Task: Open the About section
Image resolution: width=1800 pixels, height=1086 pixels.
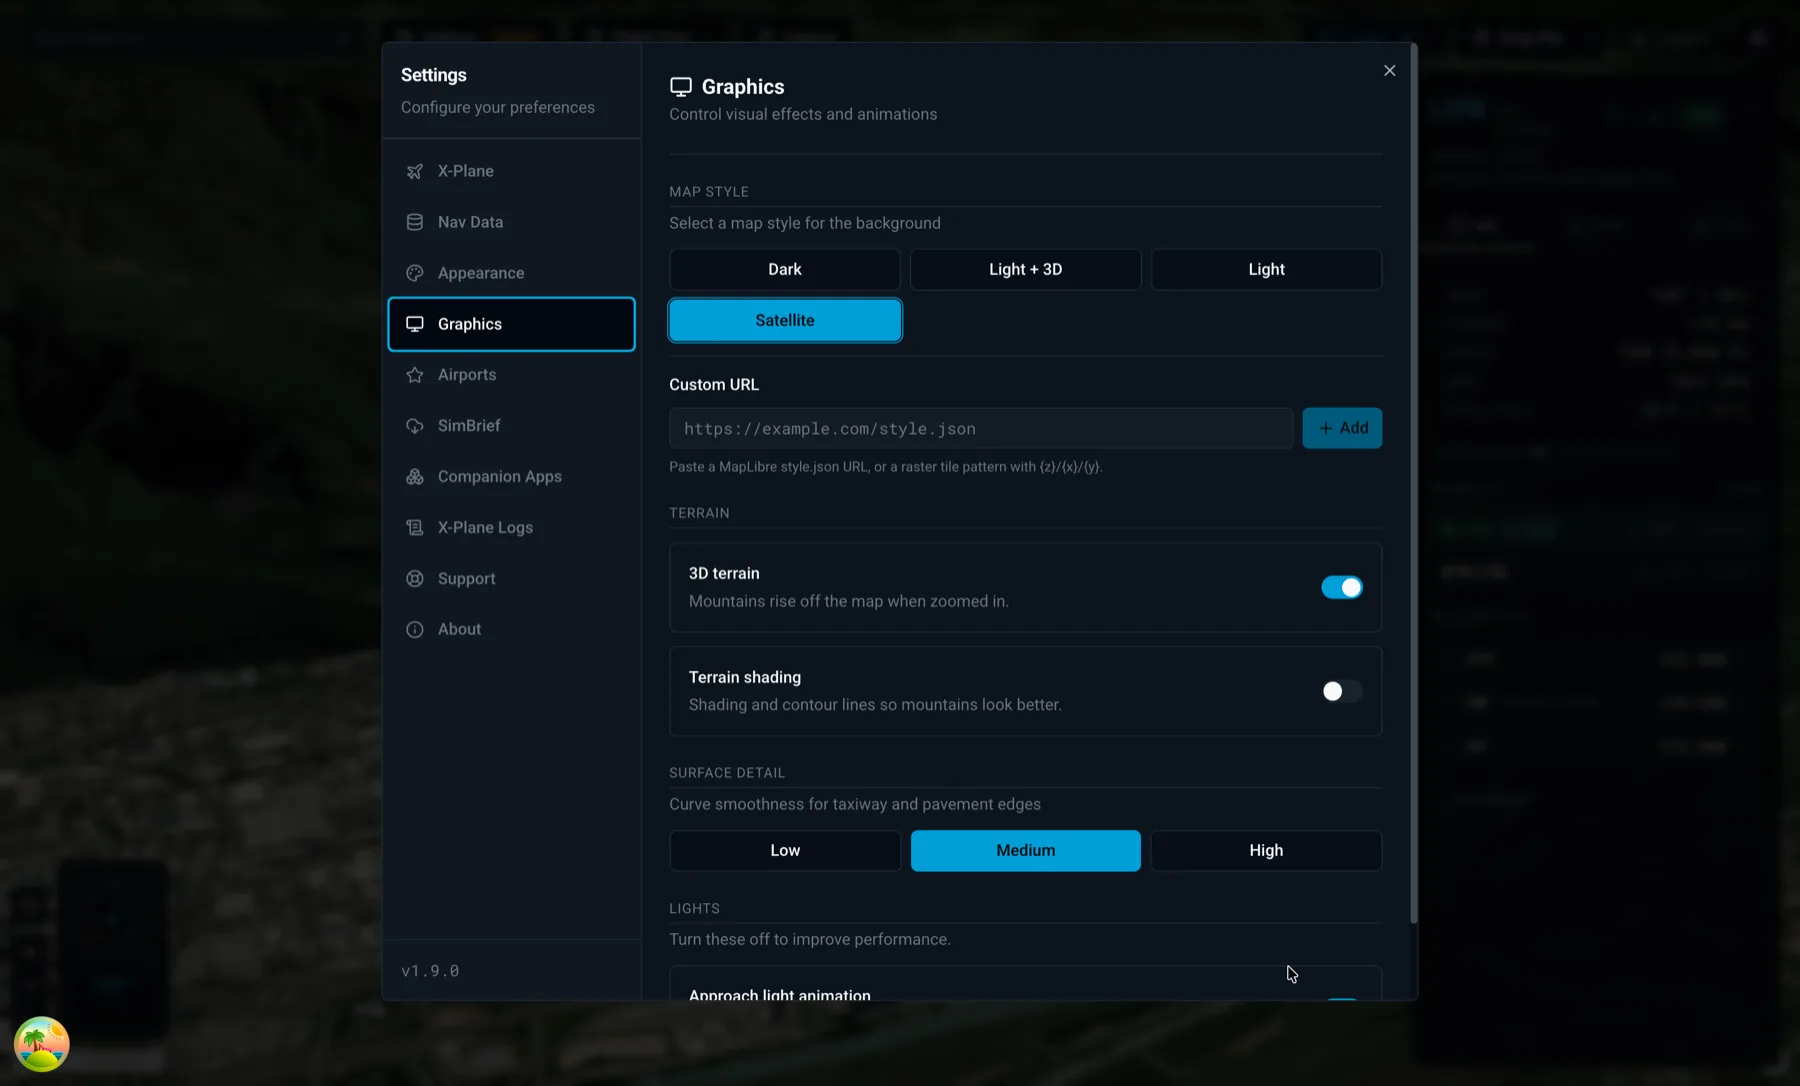Action: [511, 629]
